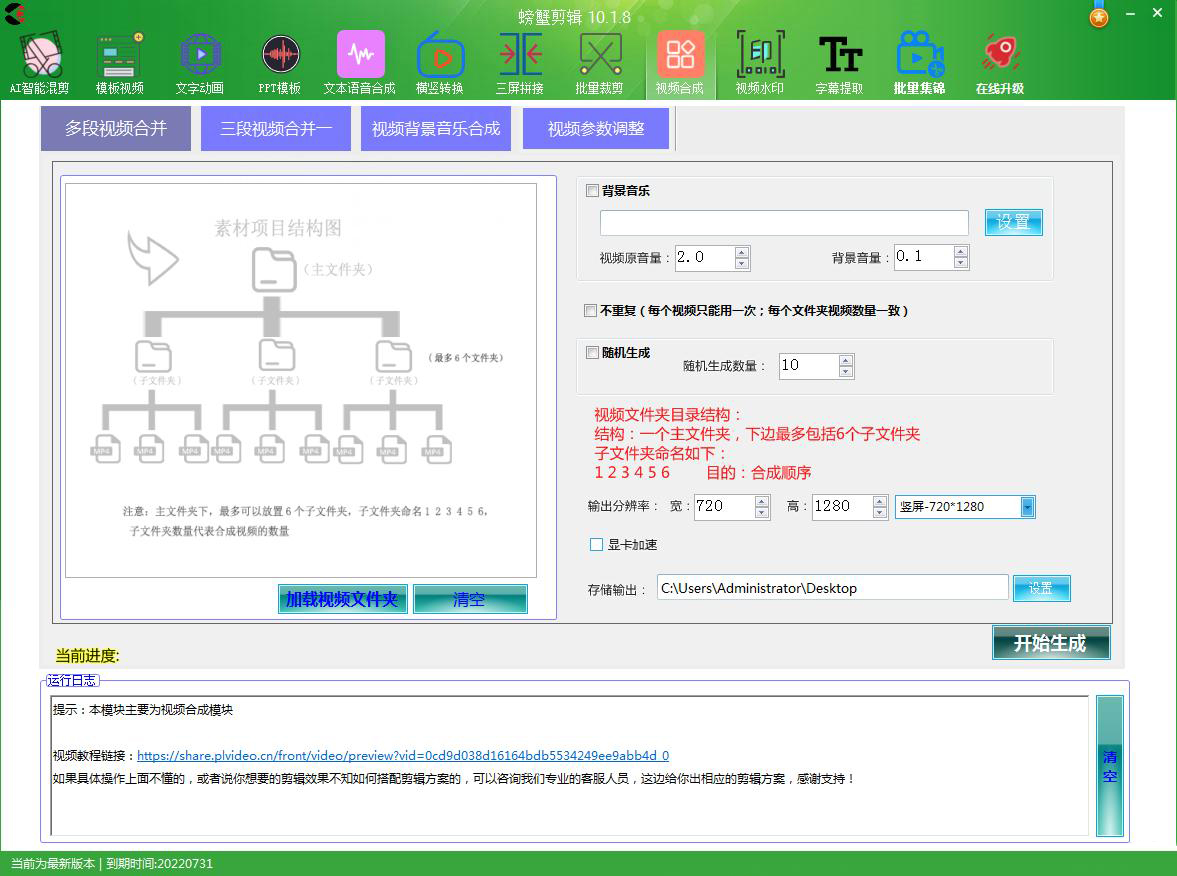Open the 竖屏-720*1280 resolution dropdown
Image resolution: width=1177 pixels, height=876 pixels.
(1028, 507)
